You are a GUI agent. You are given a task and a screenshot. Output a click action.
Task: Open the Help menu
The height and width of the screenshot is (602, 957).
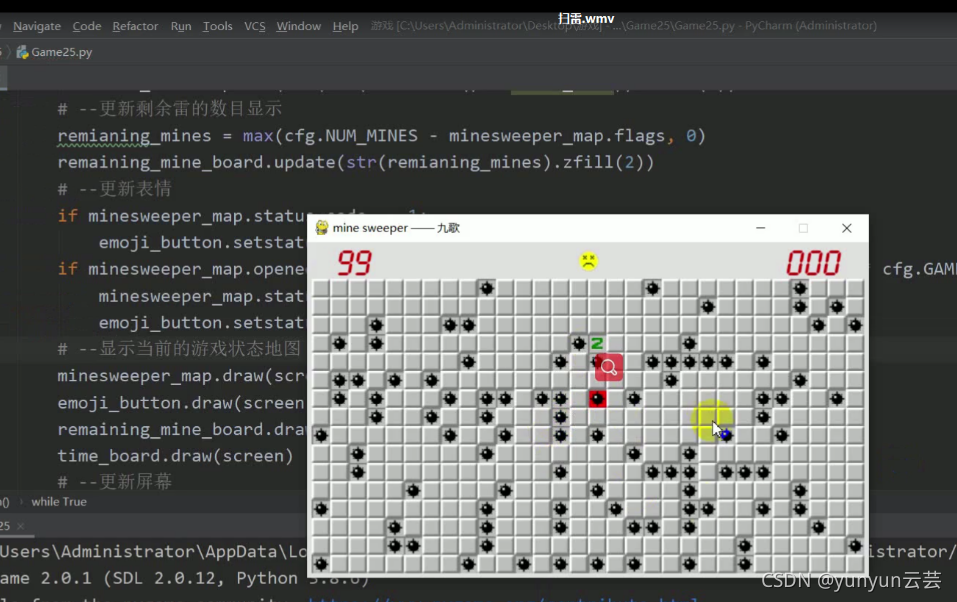(x=345, y=26)
